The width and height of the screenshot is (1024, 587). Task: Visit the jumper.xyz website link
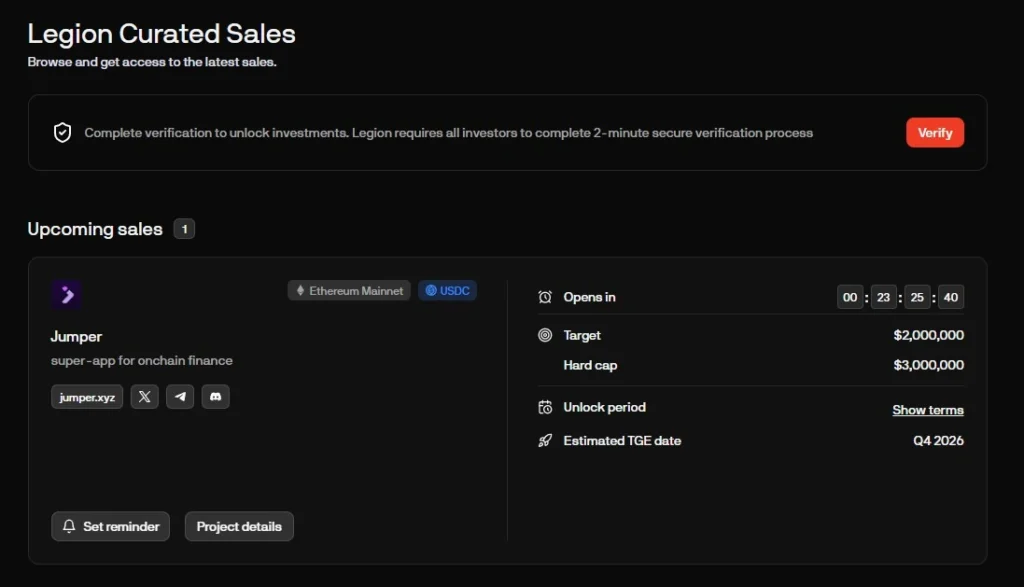coord(87,397)
